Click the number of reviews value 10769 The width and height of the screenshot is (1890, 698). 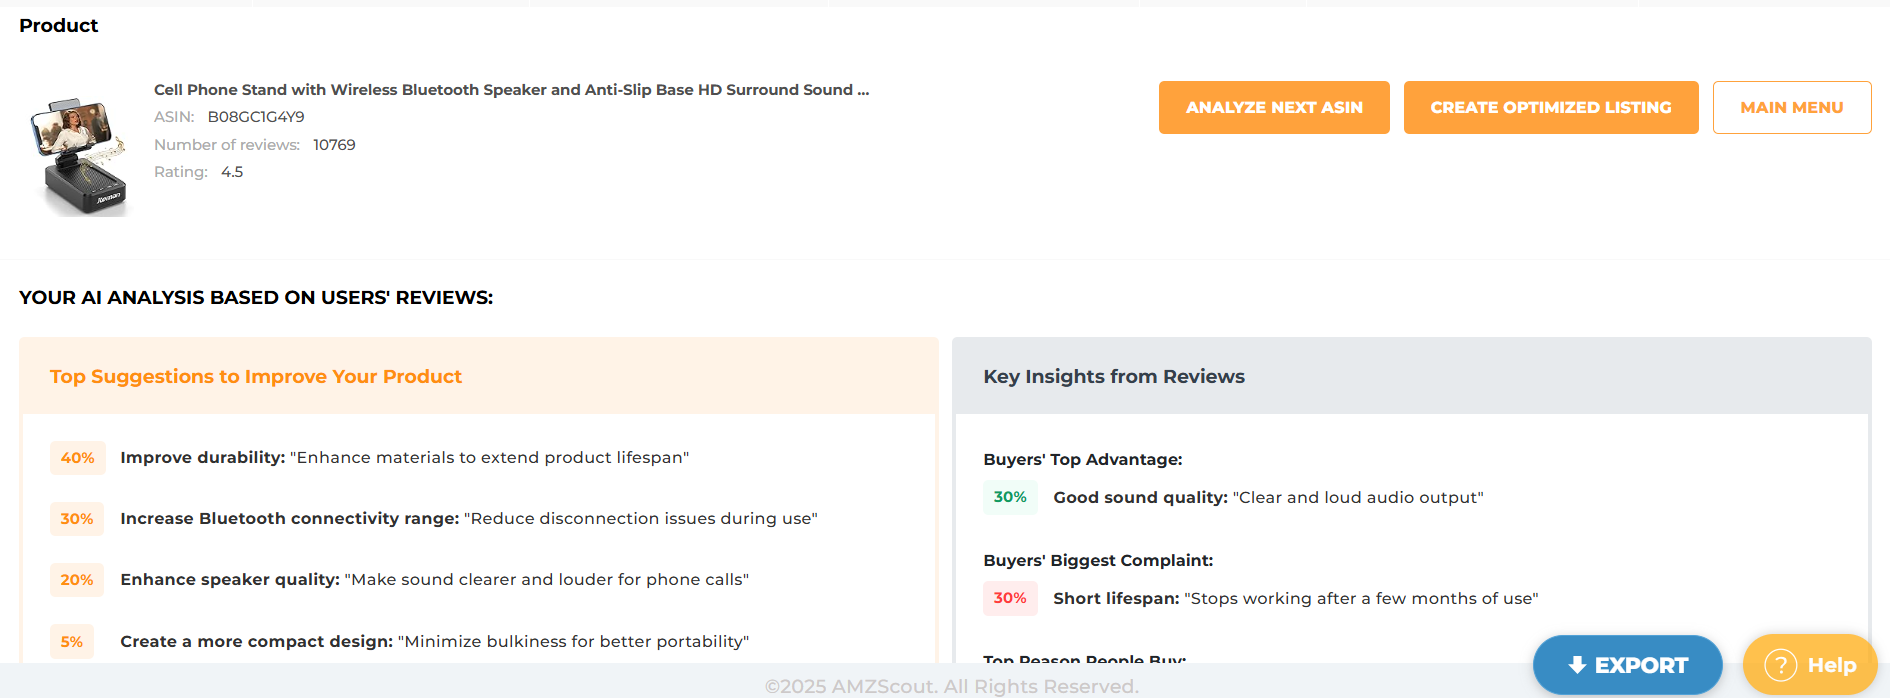335,144
